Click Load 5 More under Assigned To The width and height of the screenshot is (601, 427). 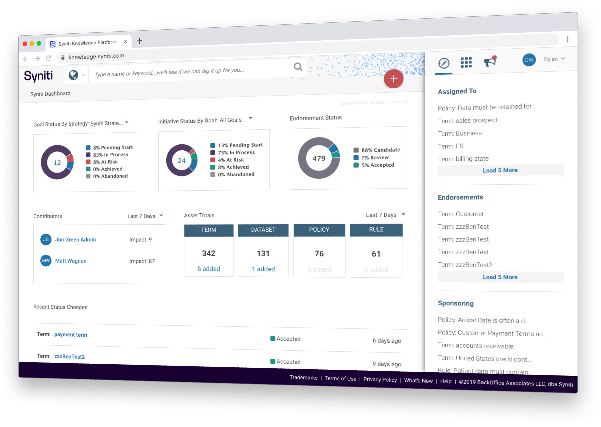[500, 170]
